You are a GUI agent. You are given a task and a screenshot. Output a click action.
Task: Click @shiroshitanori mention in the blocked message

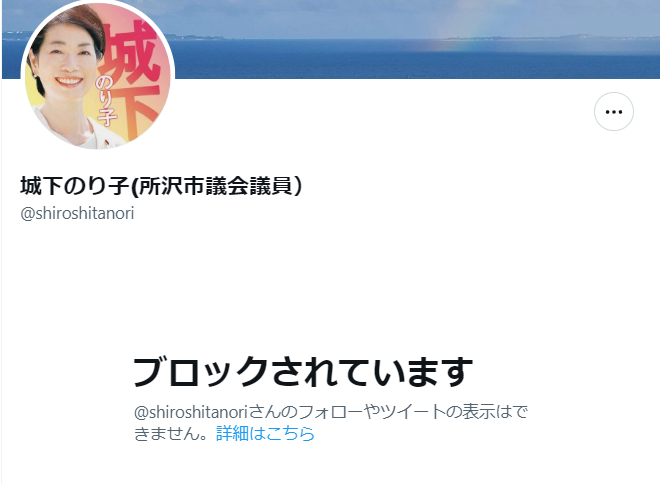tap(190, 412)
